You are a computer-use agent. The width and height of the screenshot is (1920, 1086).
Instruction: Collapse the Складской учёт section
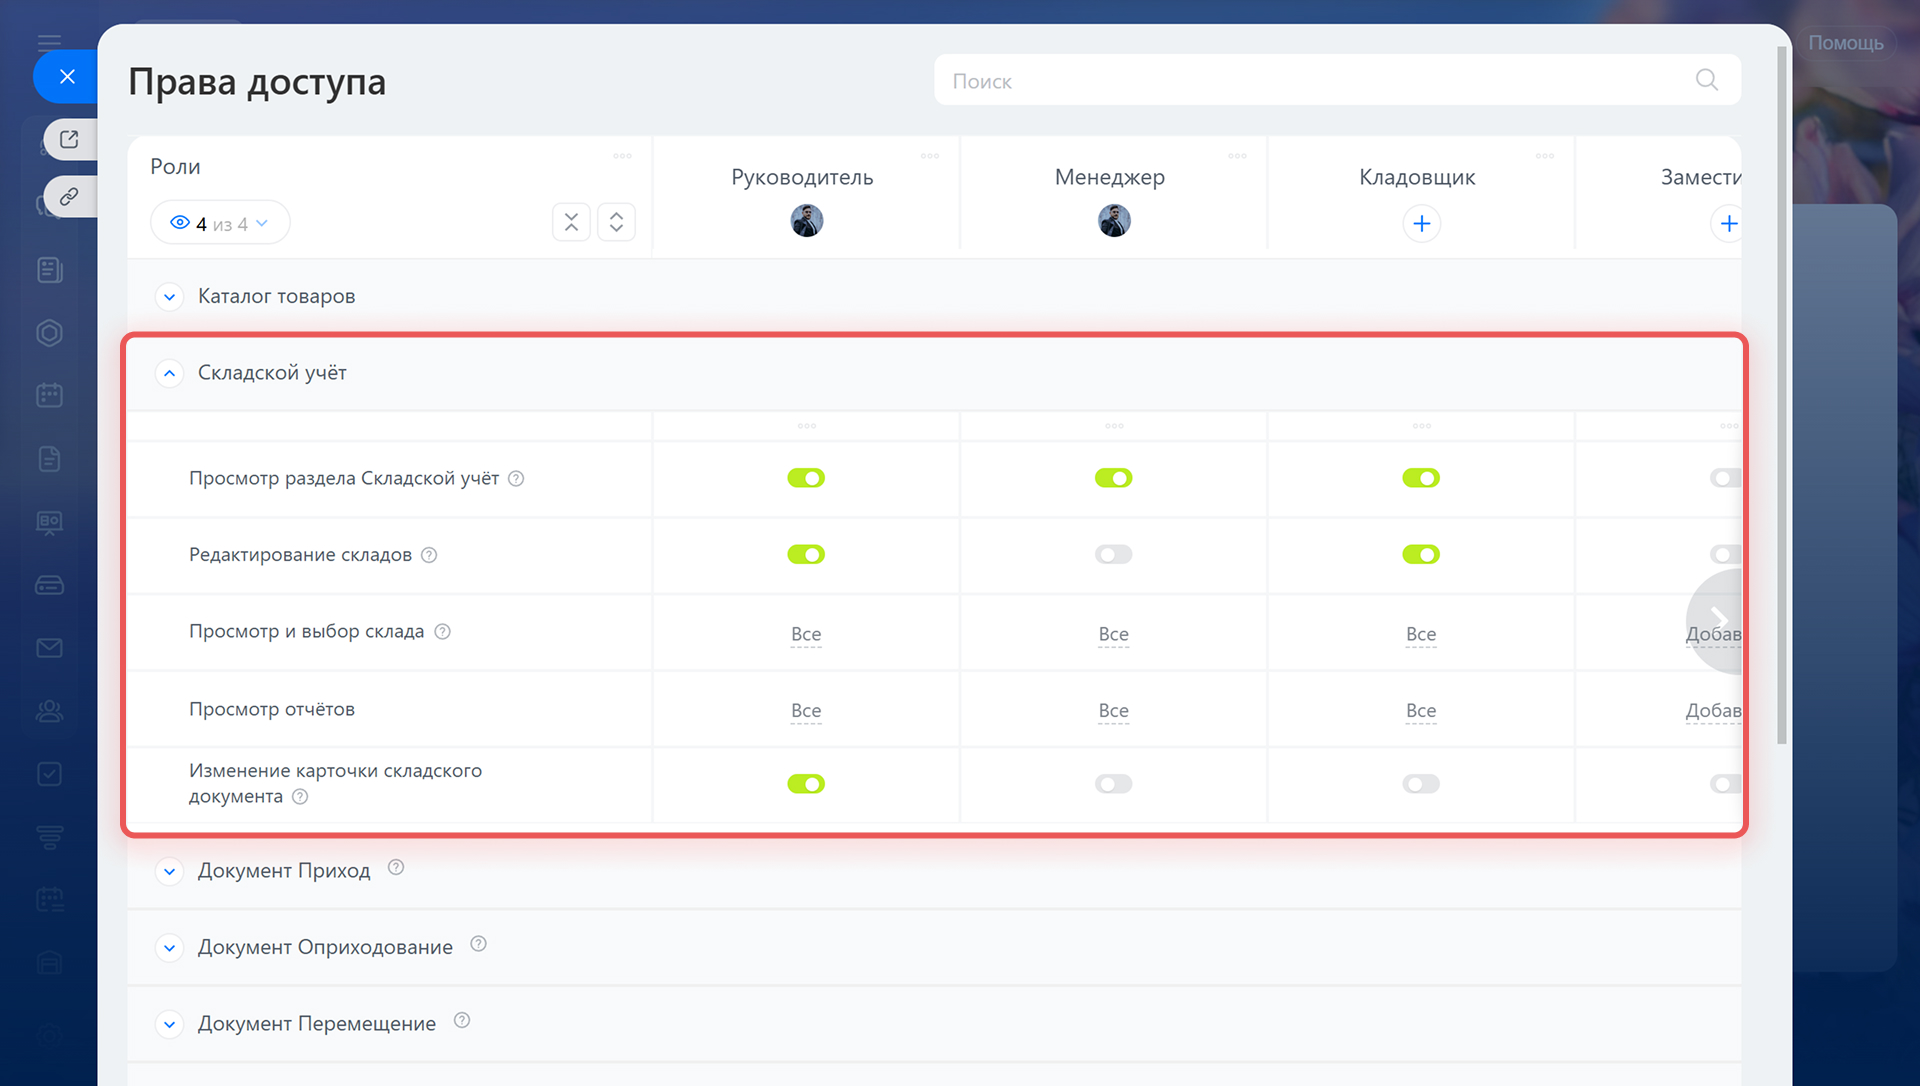[170, 373]
